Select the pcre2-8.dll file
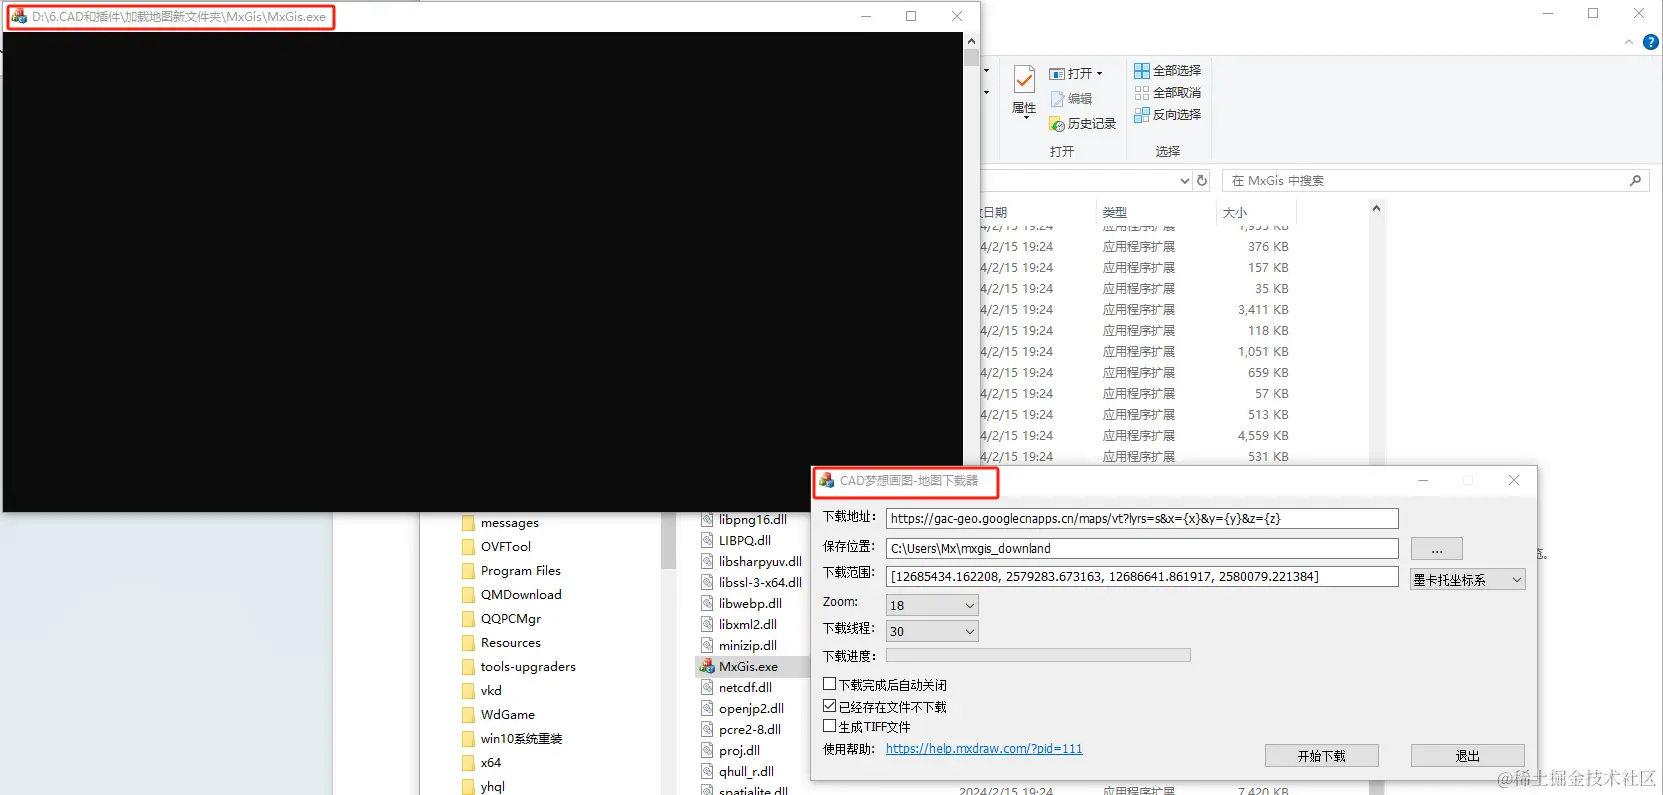The image size is (1663, 795). [x=749, y=730]
